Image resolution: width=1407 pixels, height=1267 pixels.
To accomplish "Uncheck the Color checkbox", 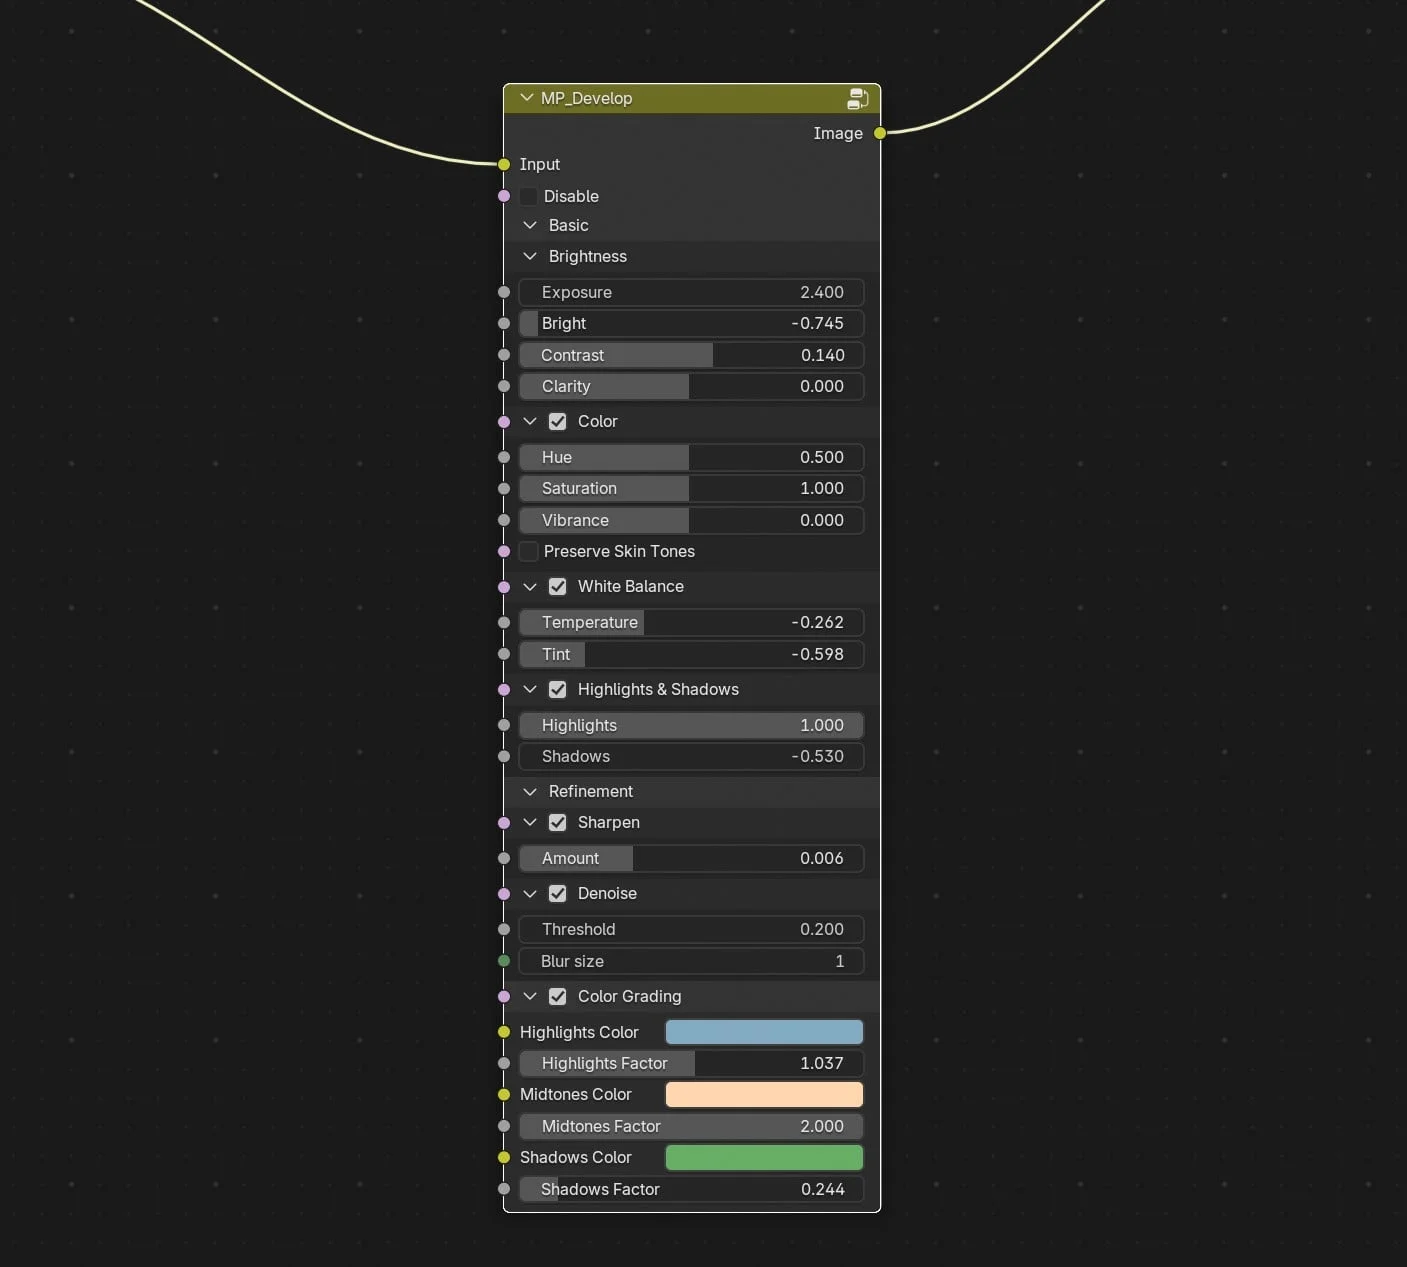I will click(x=557, y=421).
